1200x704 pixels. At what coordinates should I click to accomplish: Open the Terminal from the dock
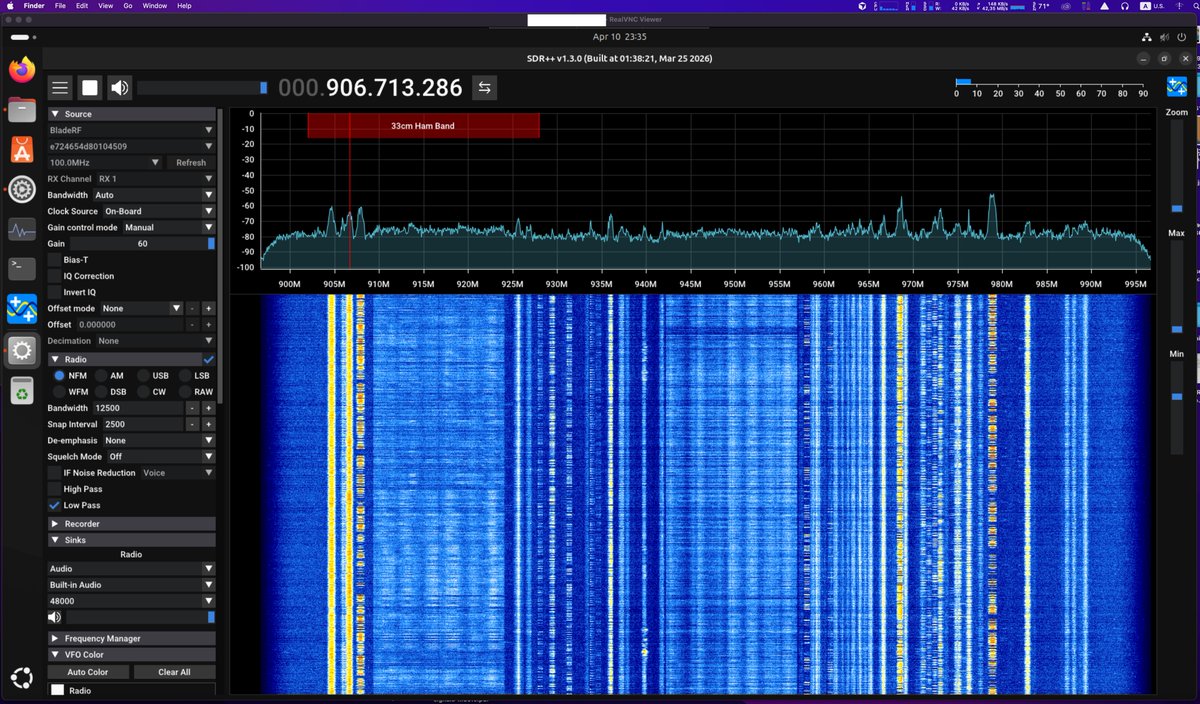click(x=22, y=267)
